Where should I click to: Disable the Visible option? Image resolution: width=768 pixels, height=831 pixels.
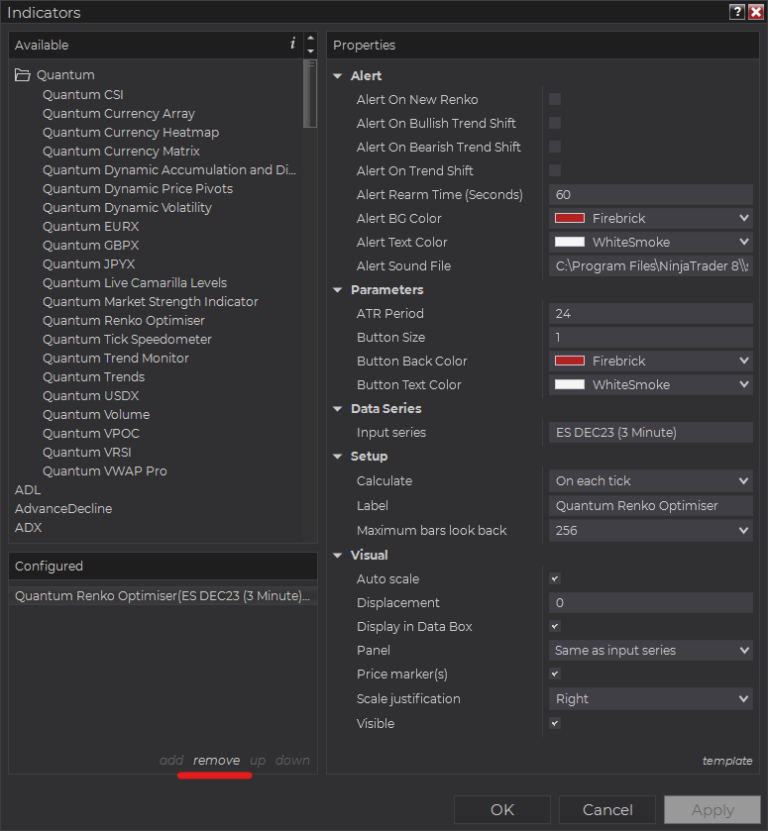click(x=554, y=723)
